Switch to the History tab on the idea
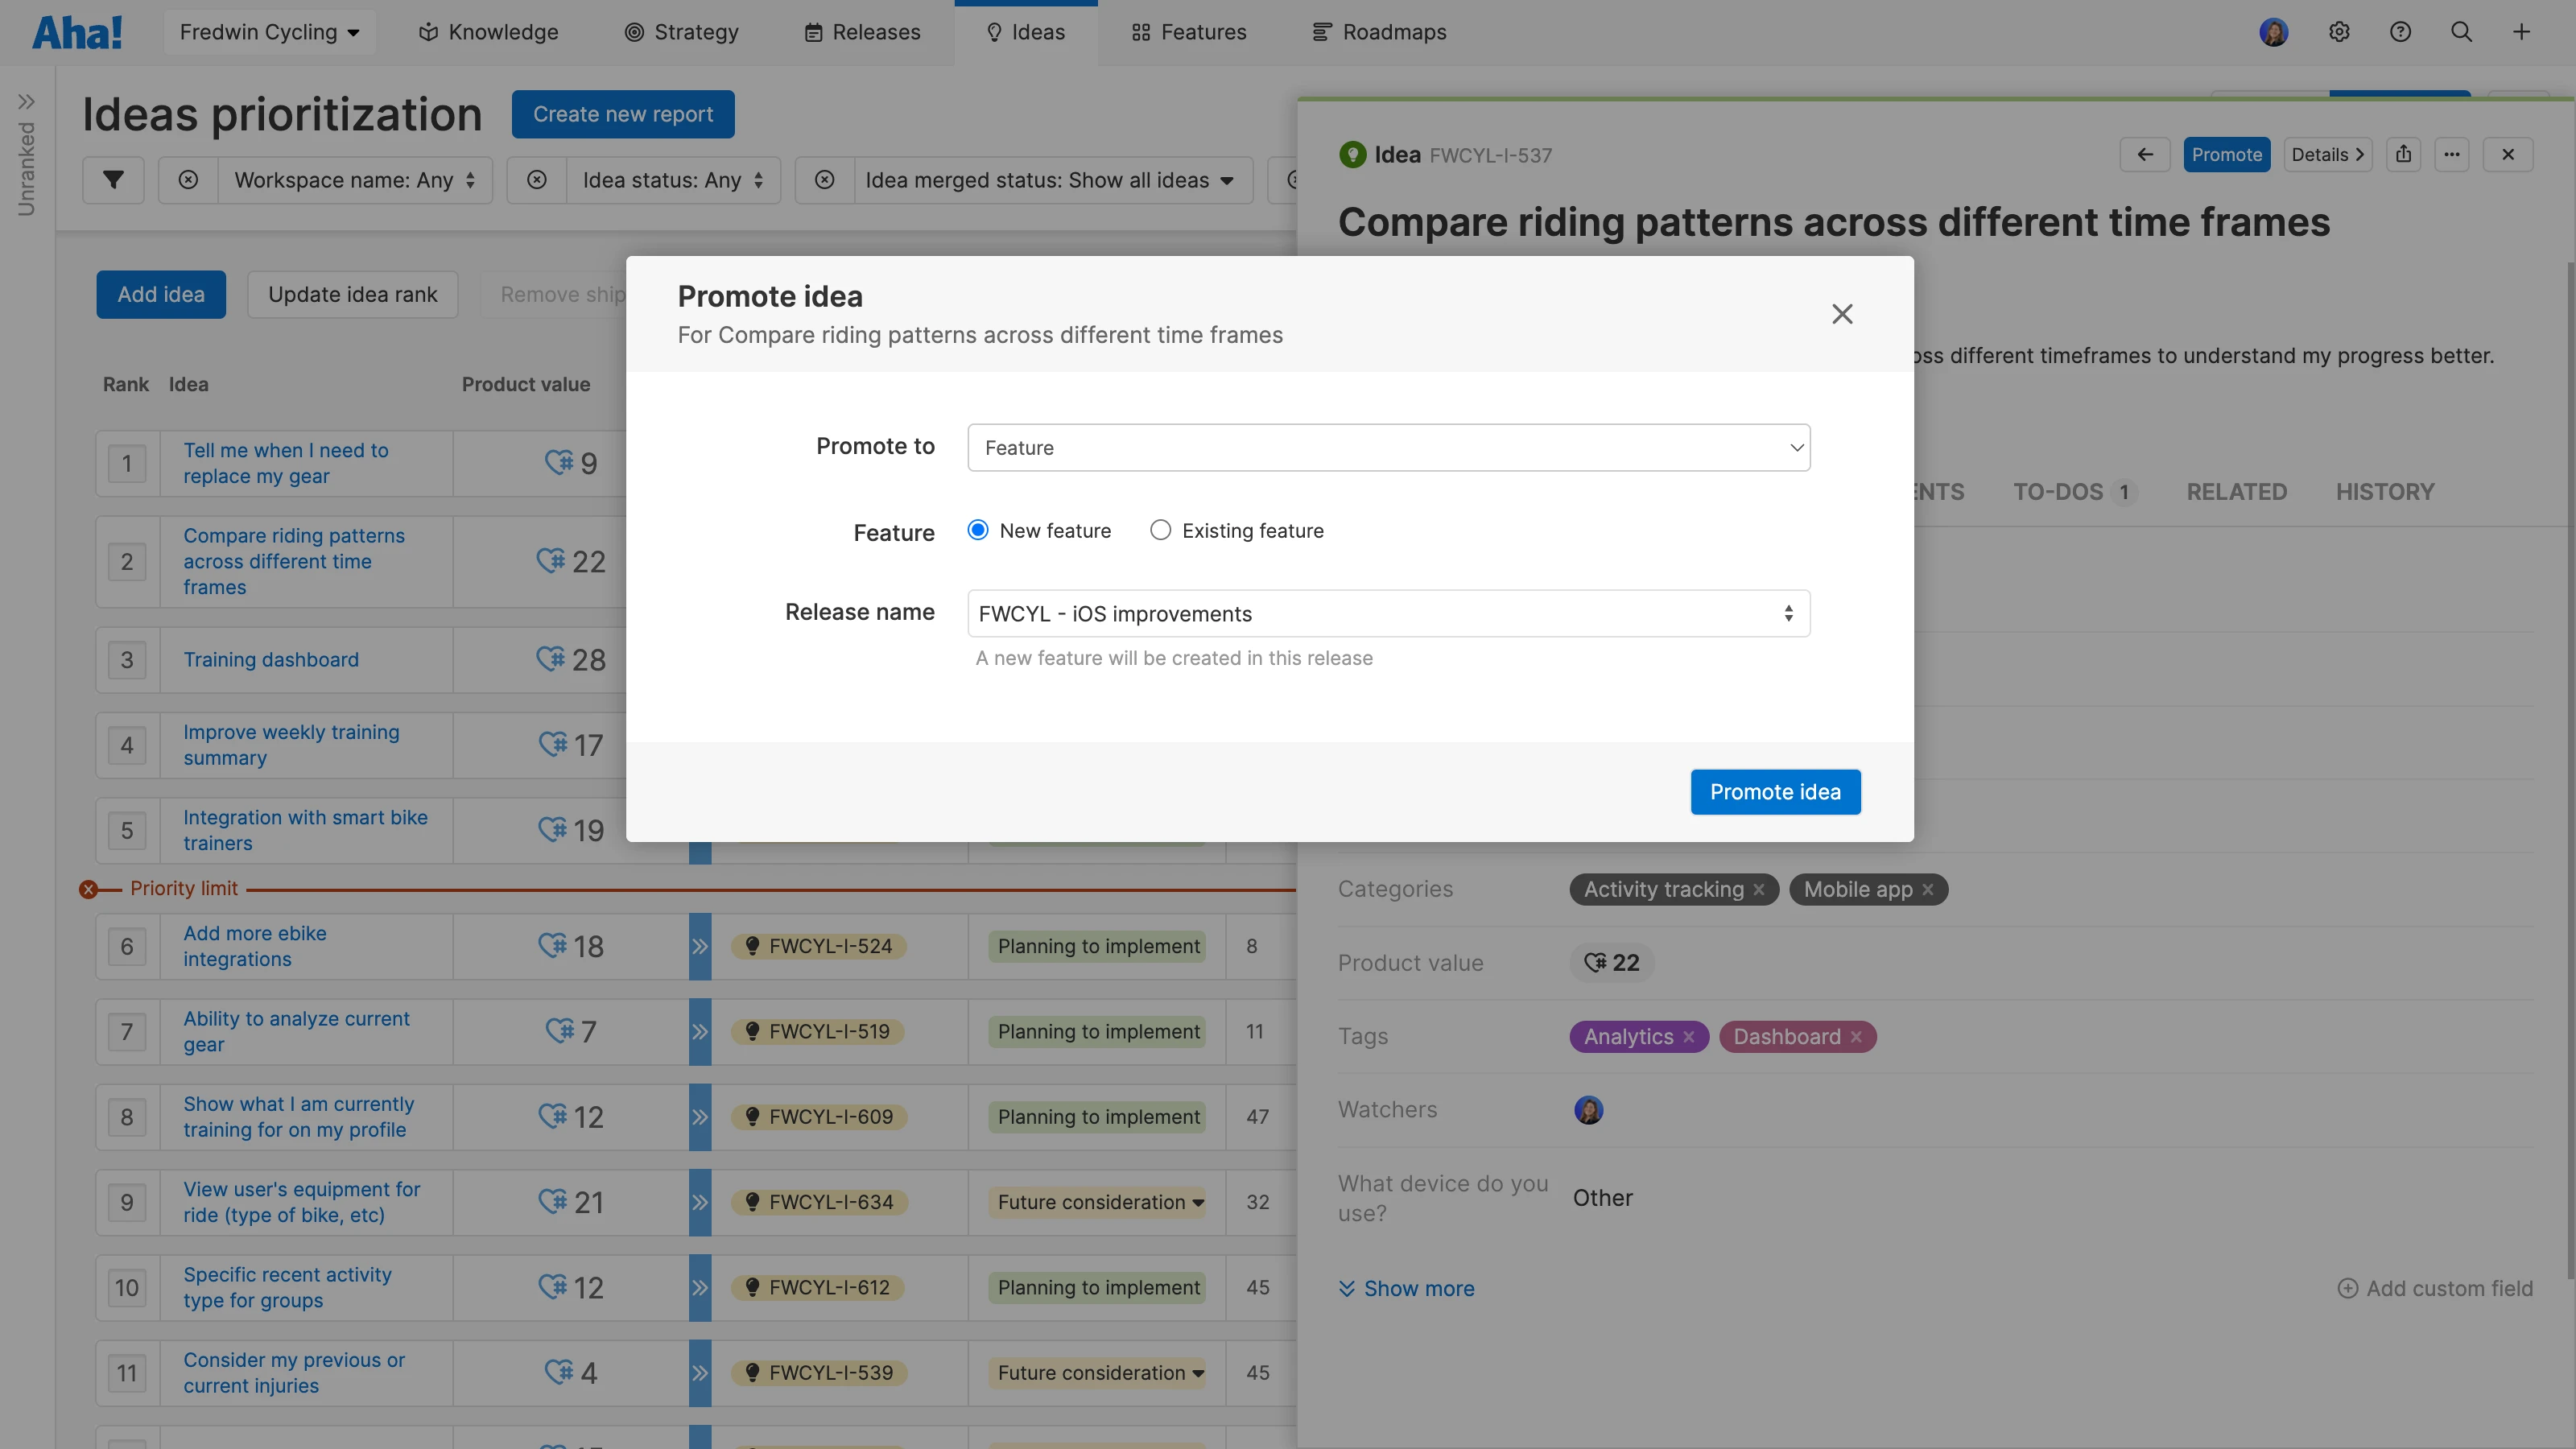The width and height of the screenshot is (2576, 1449). click(2385, 491)
